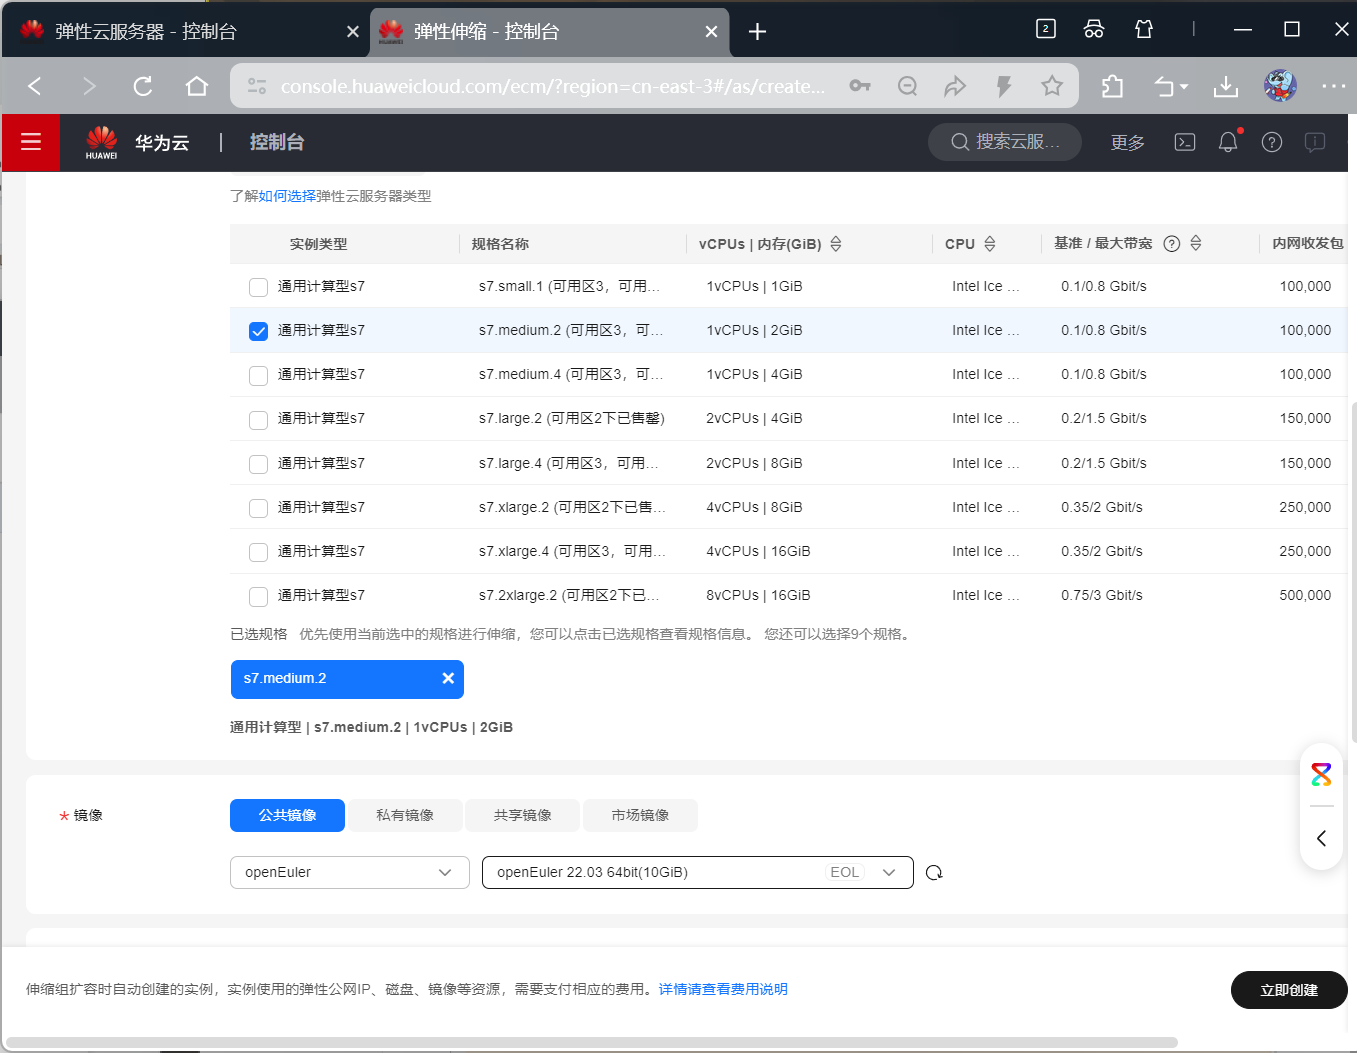Open the 如何选择 help link

(287, 196)
